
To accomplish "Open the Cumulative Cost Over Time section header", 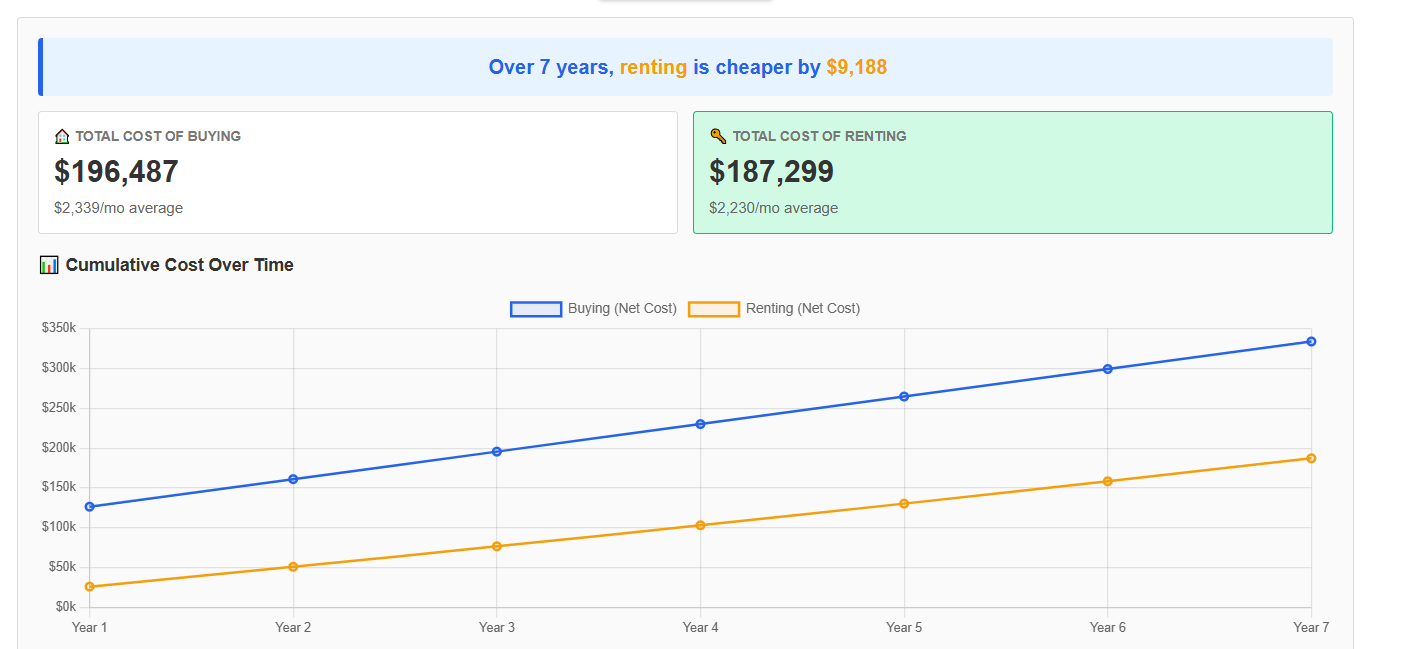I will 178,264.
